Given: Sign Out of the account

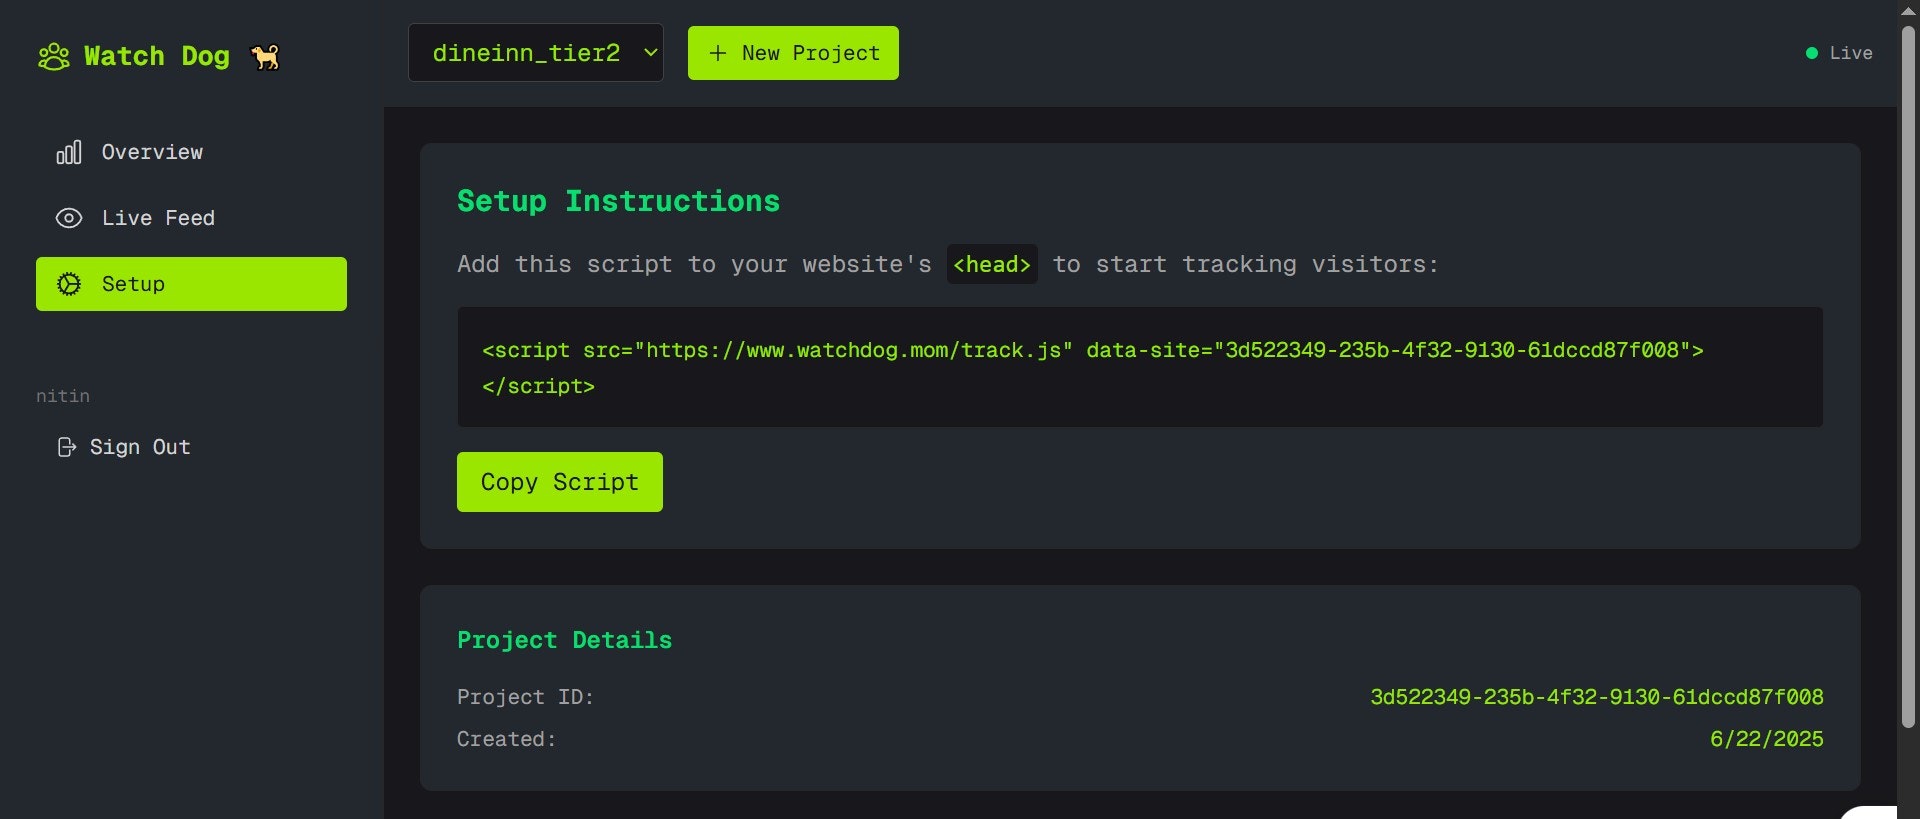Looking at the screenshot, I should (x=124, y=447).
